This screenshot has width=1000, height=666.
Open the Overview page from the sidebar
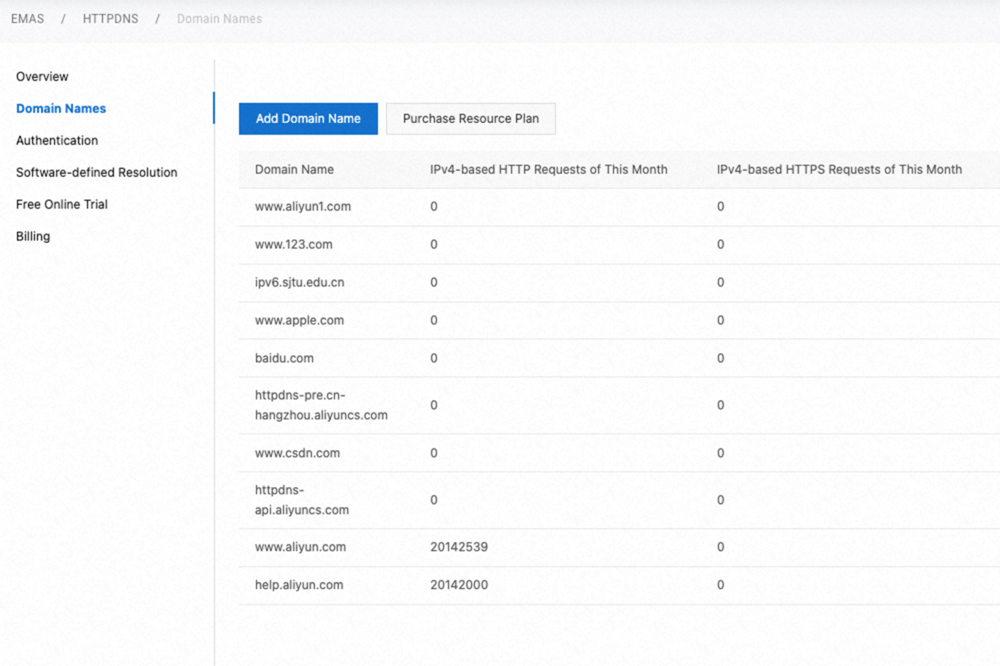click(42, 76)
